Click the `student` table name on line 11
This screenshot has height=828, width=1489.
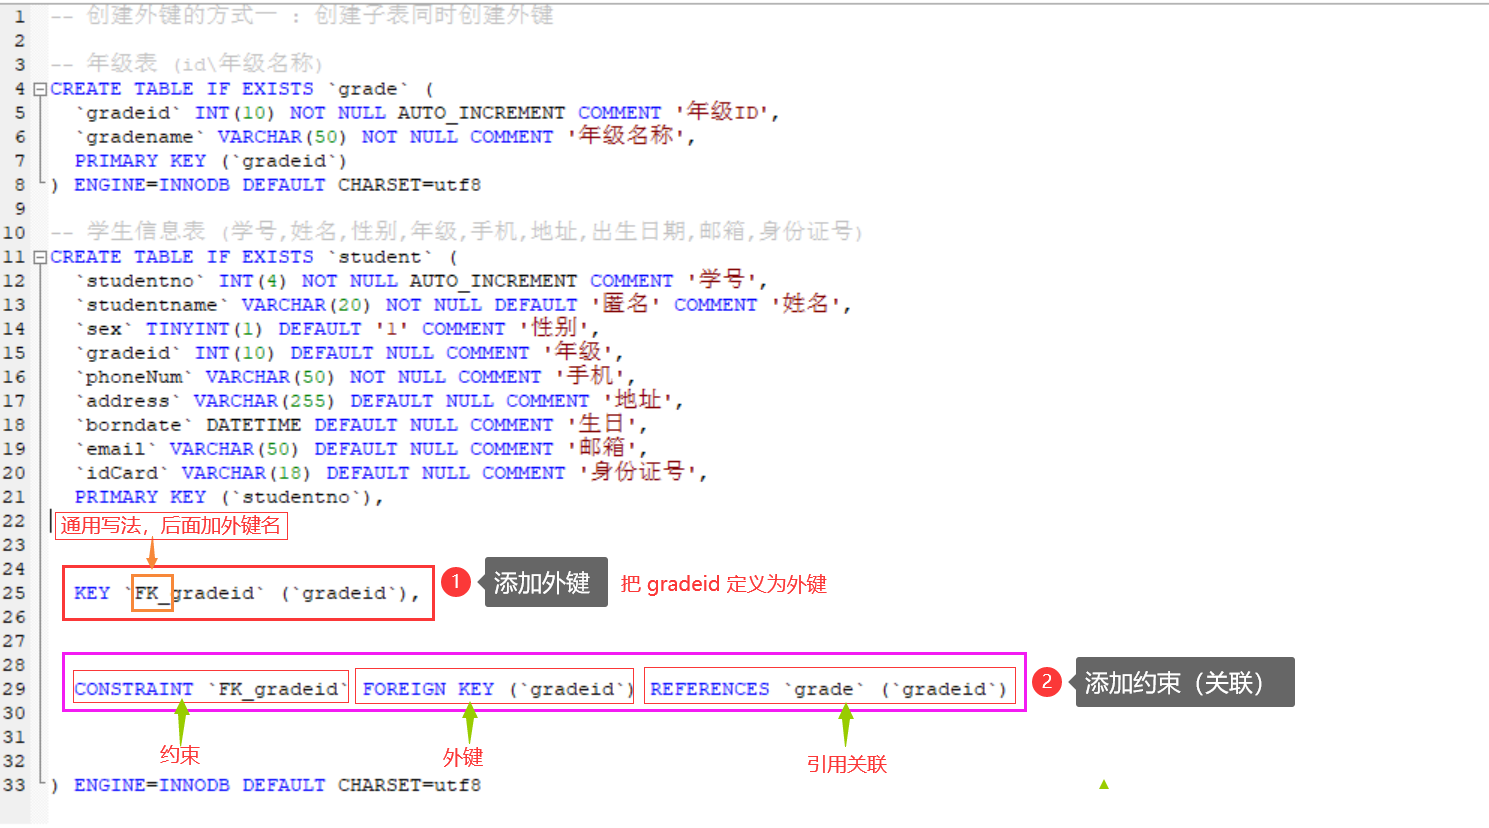tap(380, 257)
